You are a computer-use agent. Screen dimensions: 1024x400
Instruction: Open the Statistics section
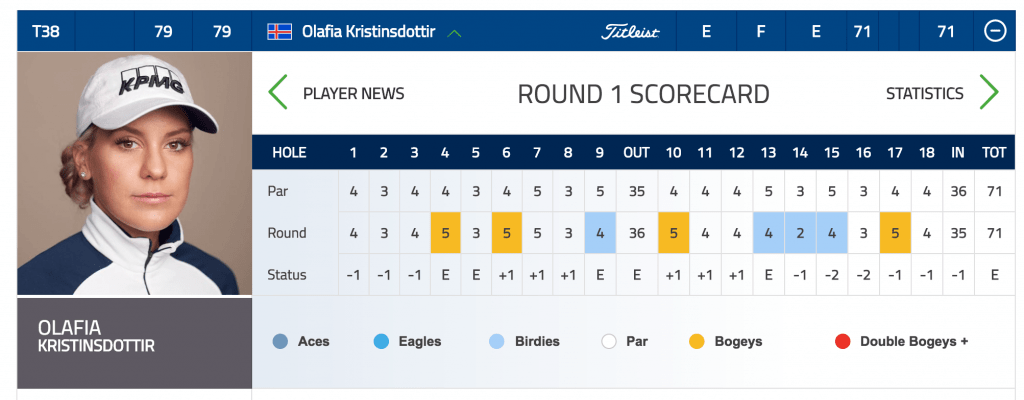(x=924, y=93)
